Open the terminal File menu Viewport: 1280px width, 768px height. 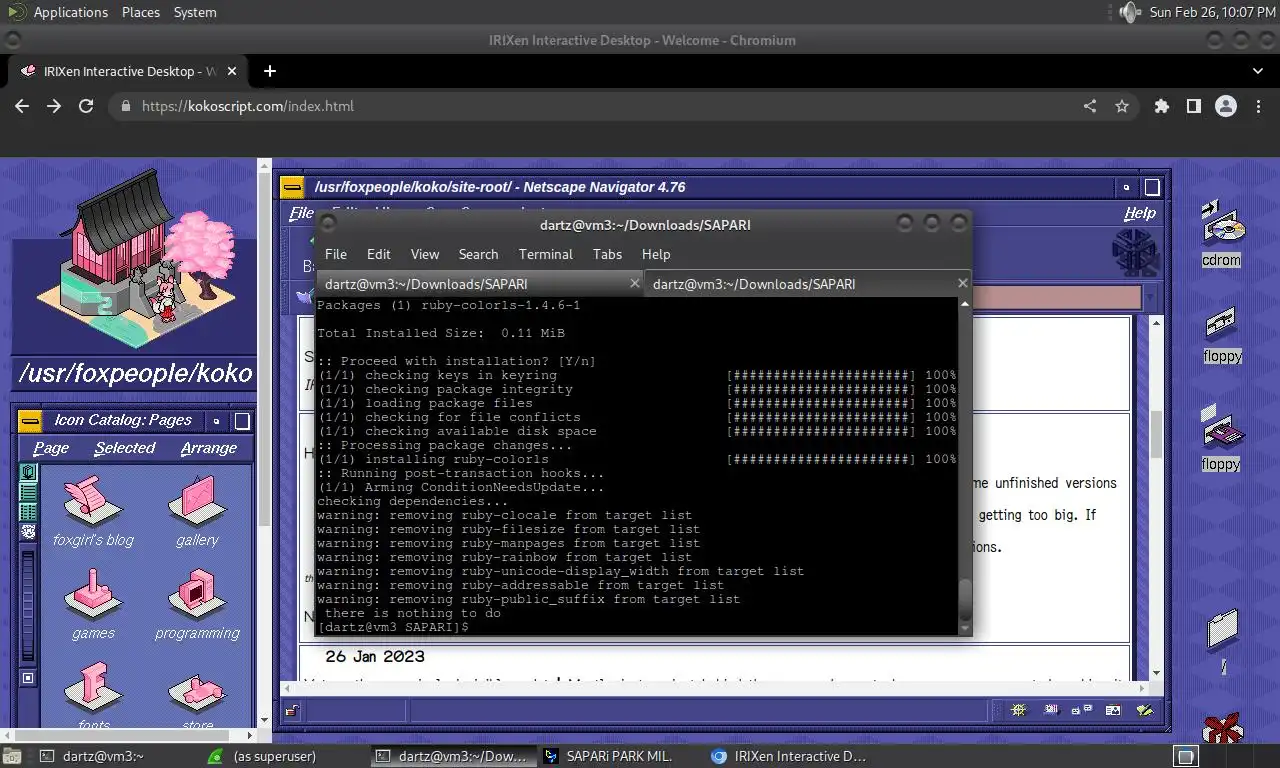click(x=336, y=254)
